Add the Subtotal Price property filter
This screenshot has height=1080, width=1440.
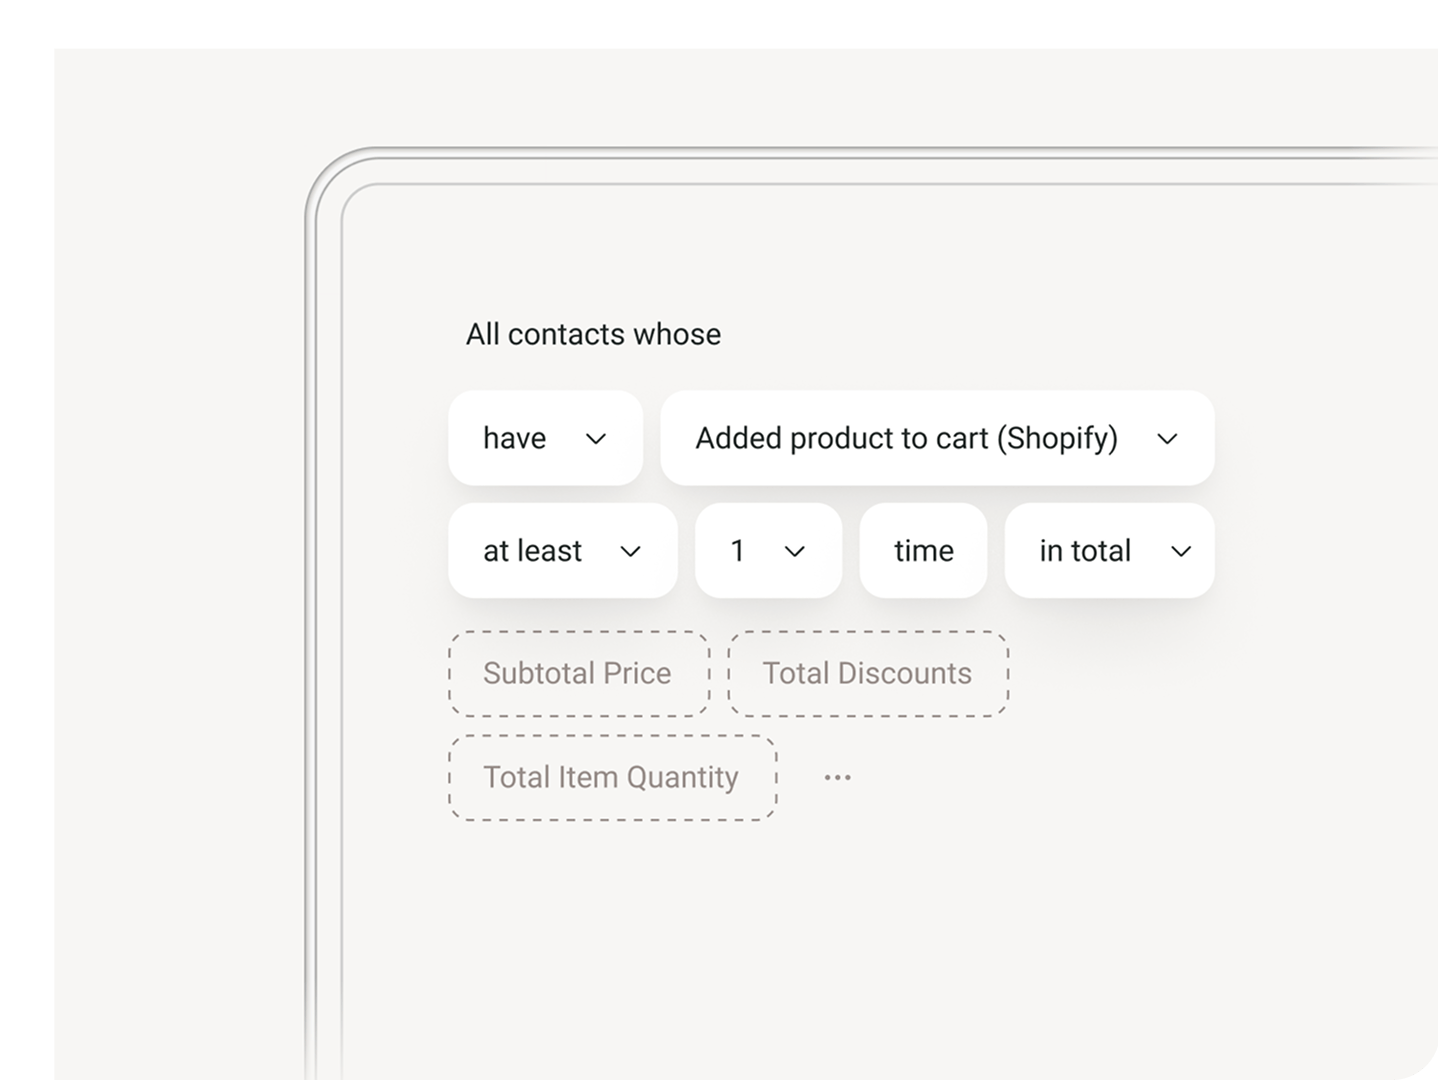(x=578, y=674)
